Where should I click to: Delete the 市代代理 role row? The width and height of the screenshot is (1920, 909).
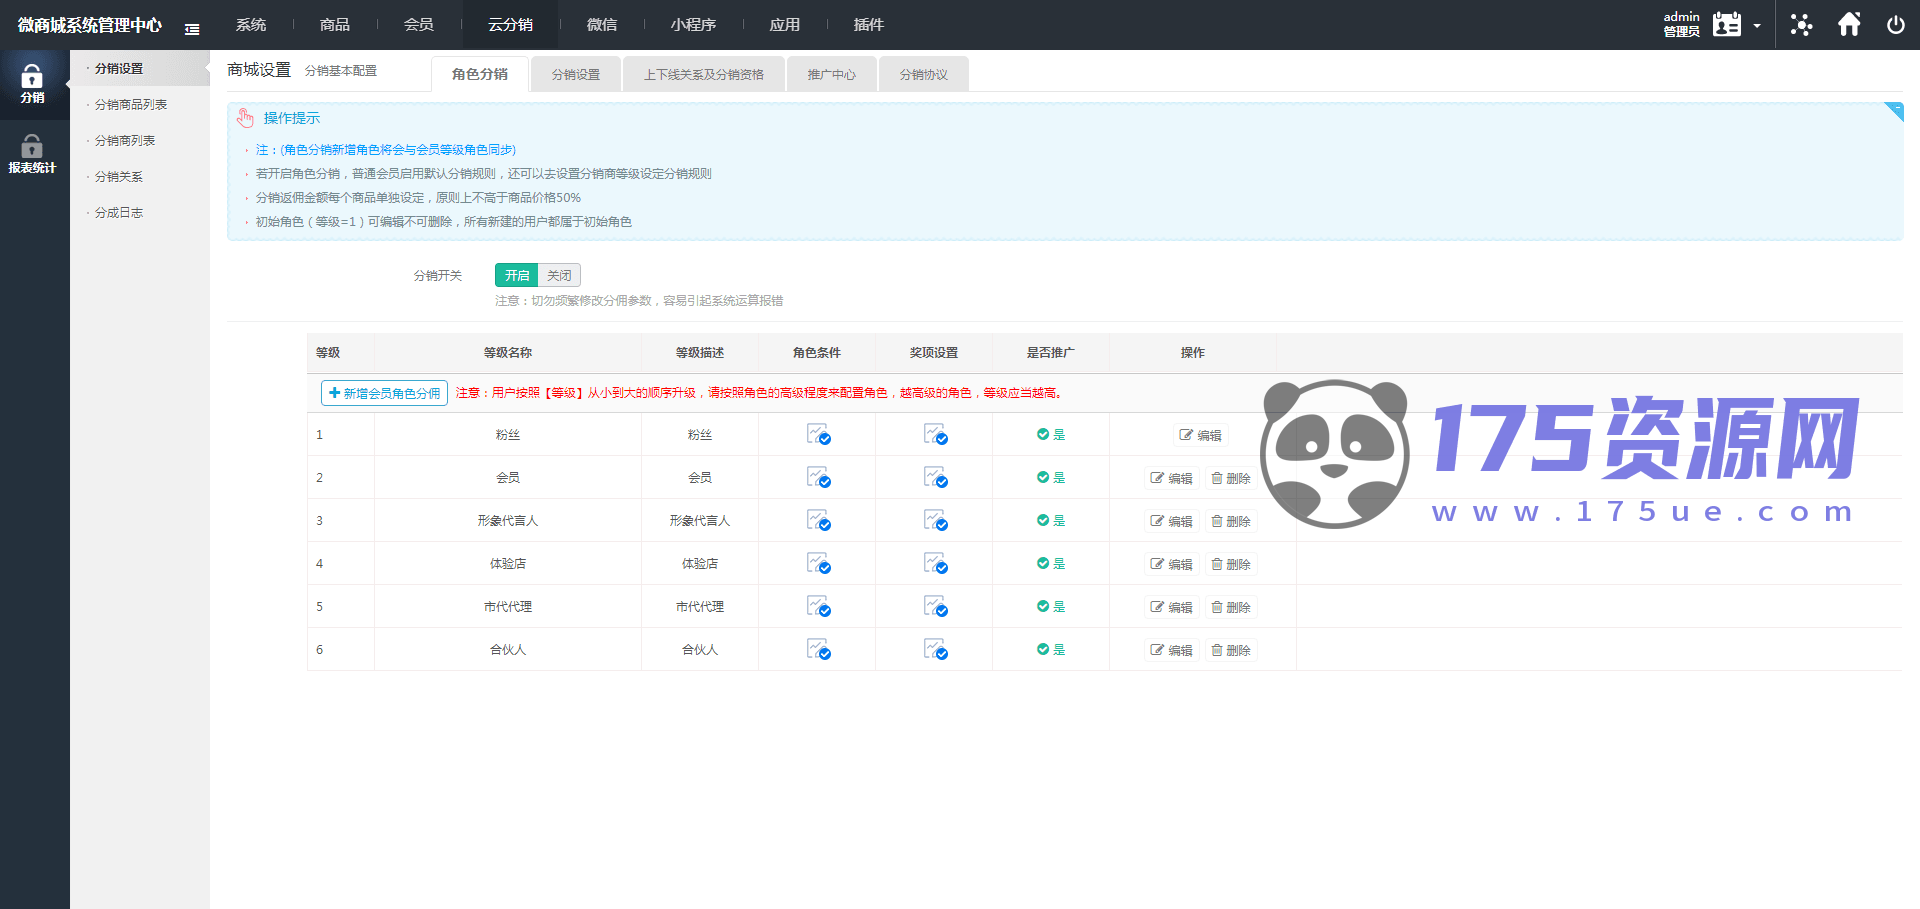1231,607
